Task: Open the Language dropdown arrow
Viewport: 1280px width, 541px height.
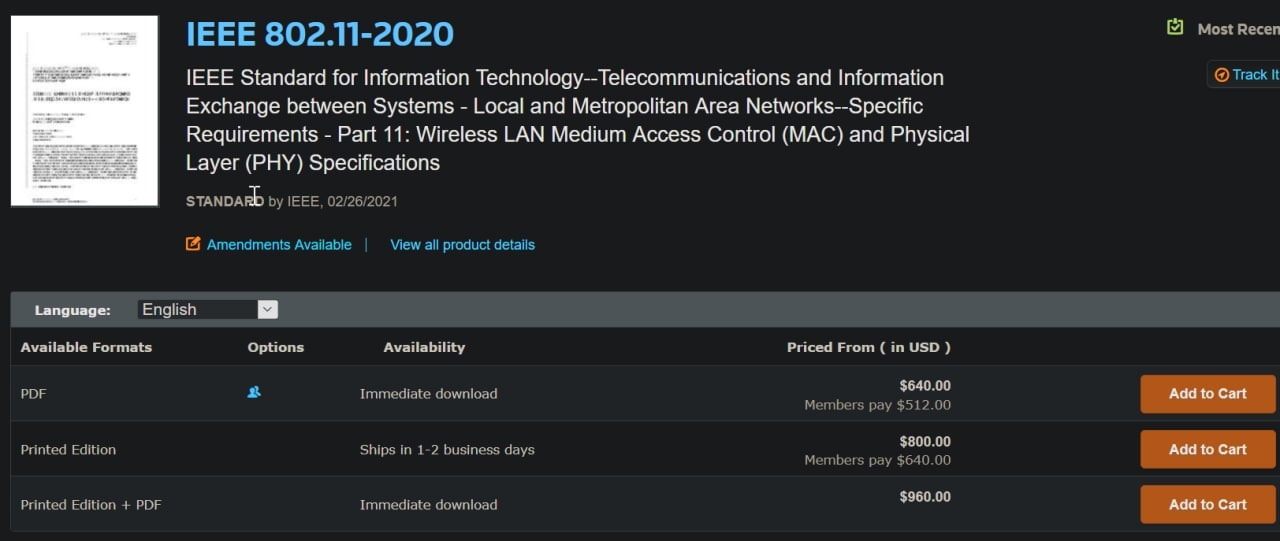Action: pyautogui.click(x=267, y=310)
